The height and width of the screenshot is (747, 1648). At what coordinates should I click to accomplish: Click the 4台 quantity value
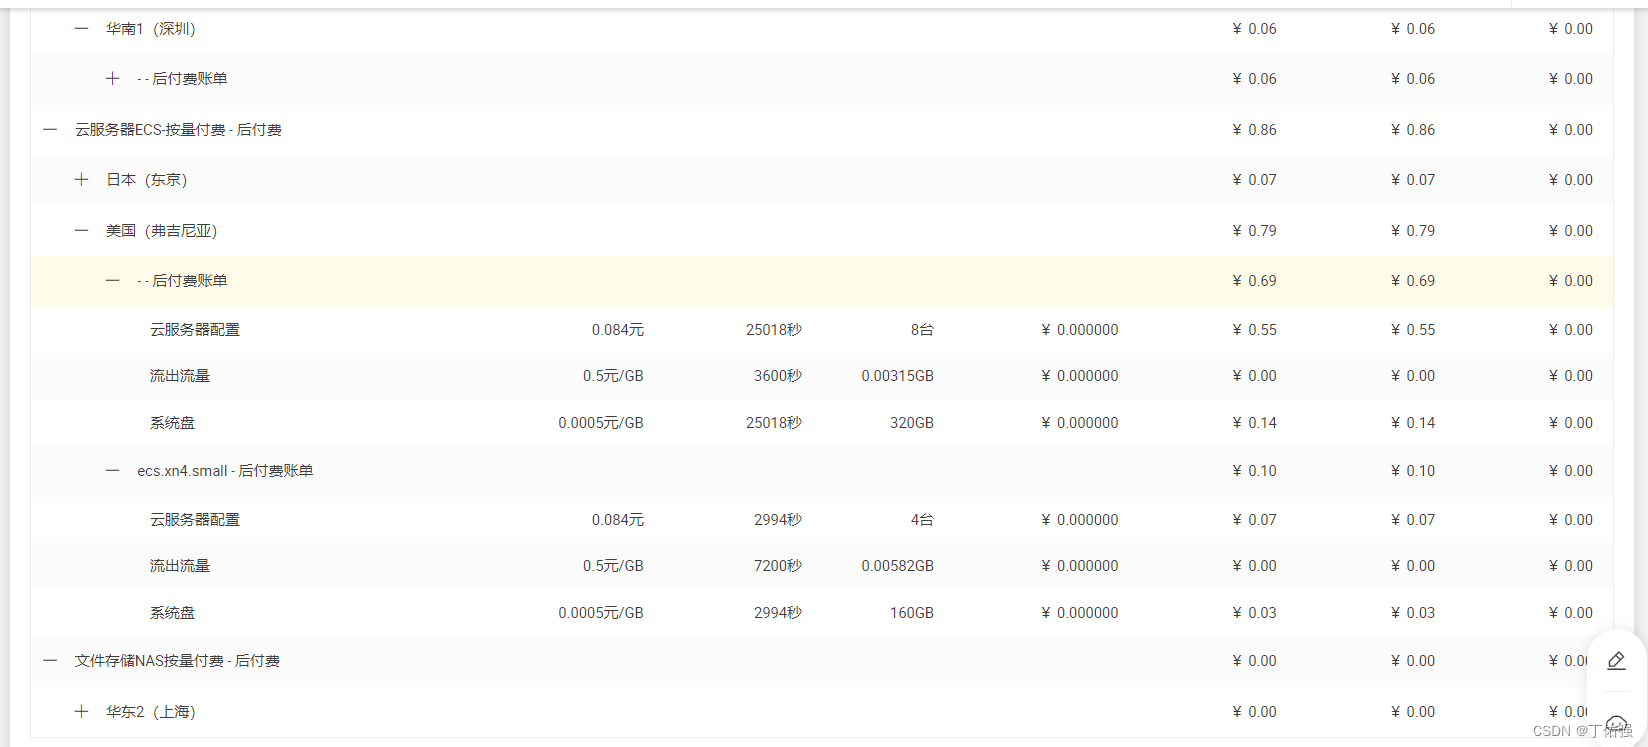(922, 520)
